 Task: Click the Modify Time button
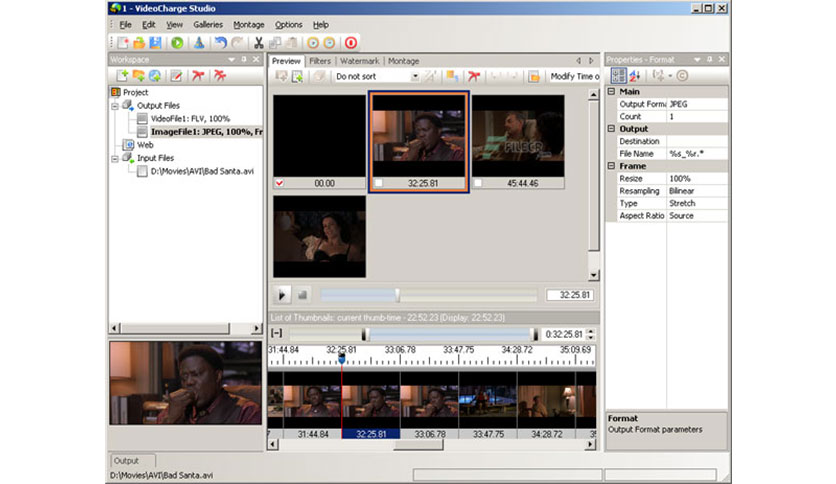click(574, 76)
